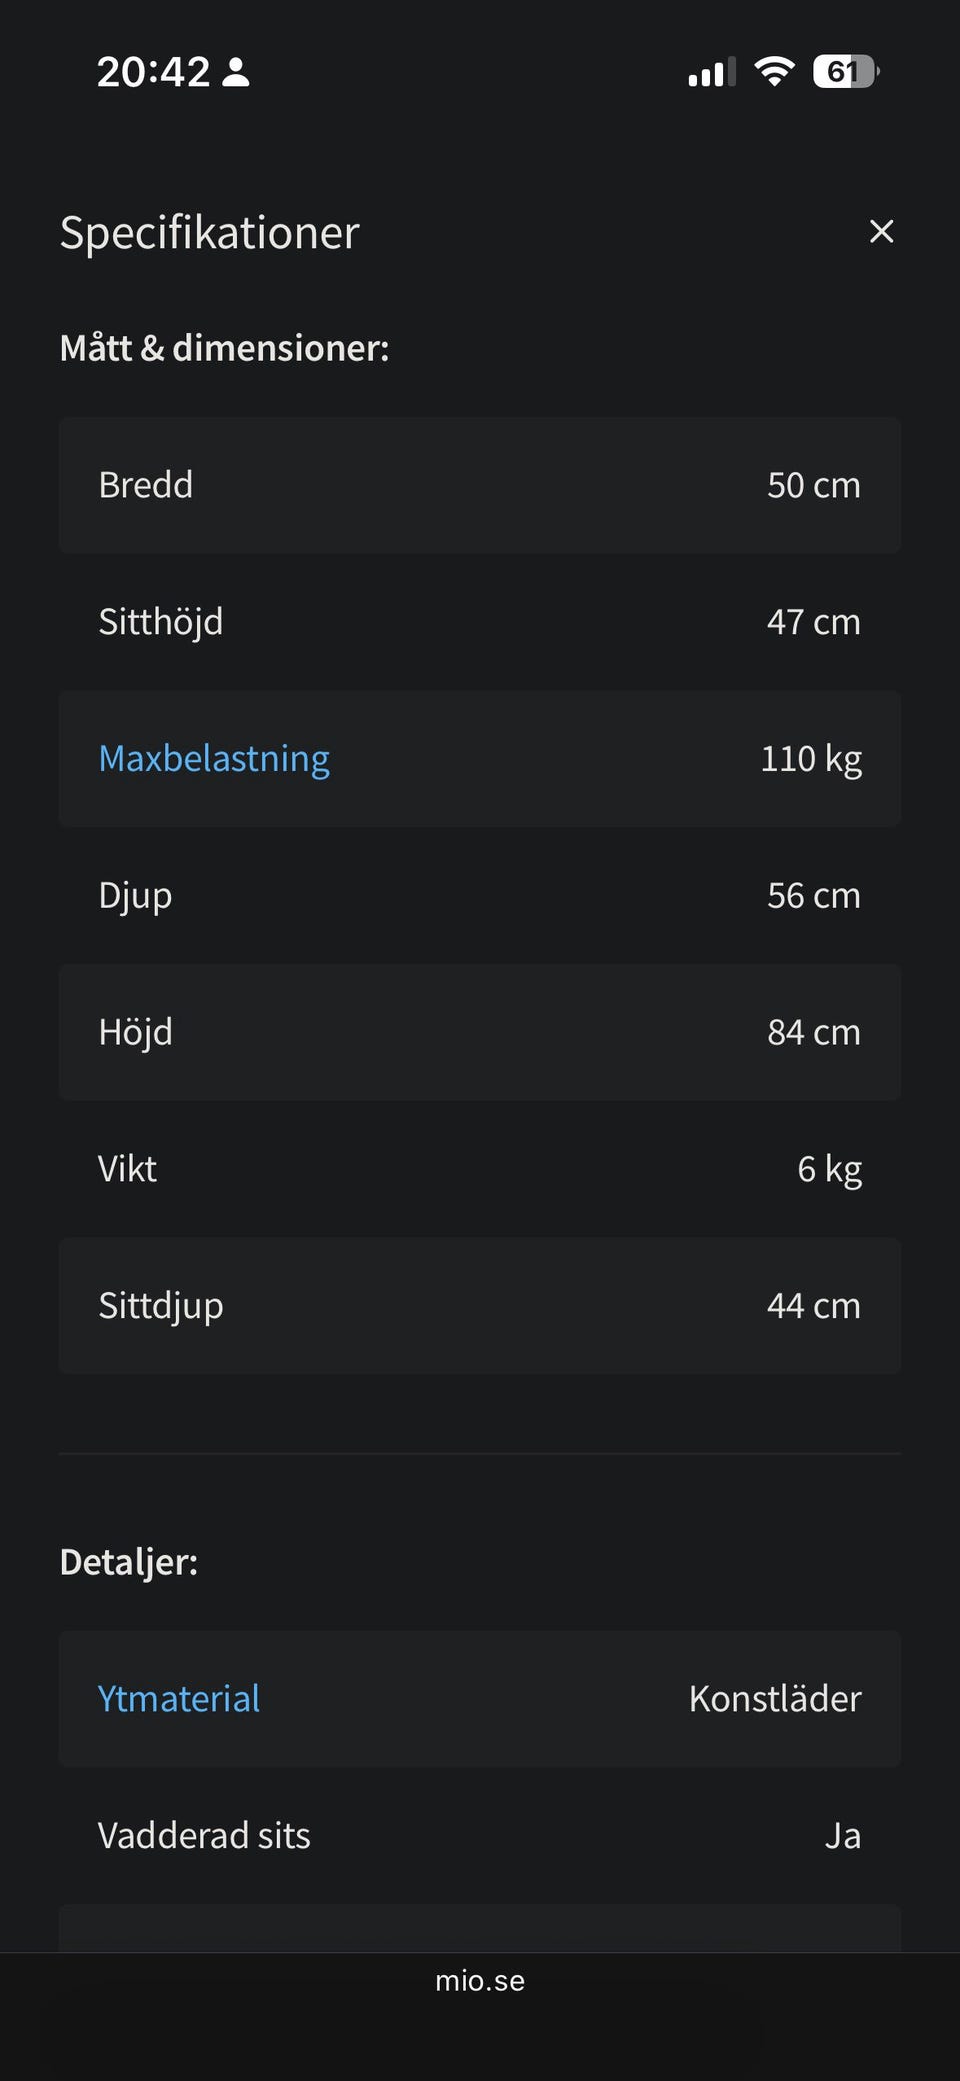Select the Höjd row
This screenshot has height=2081, width=960.
pyautogui.click(x=480, y=1033)
